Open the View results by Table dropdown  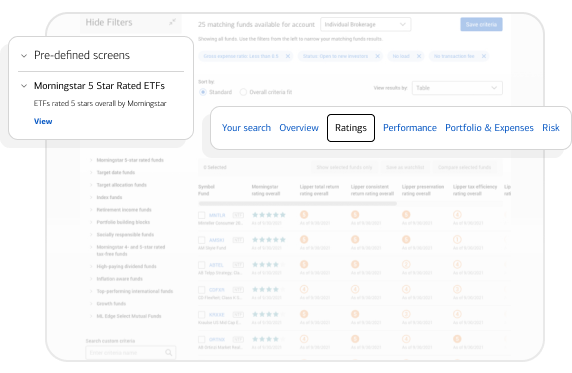click(x=457, y=88)
